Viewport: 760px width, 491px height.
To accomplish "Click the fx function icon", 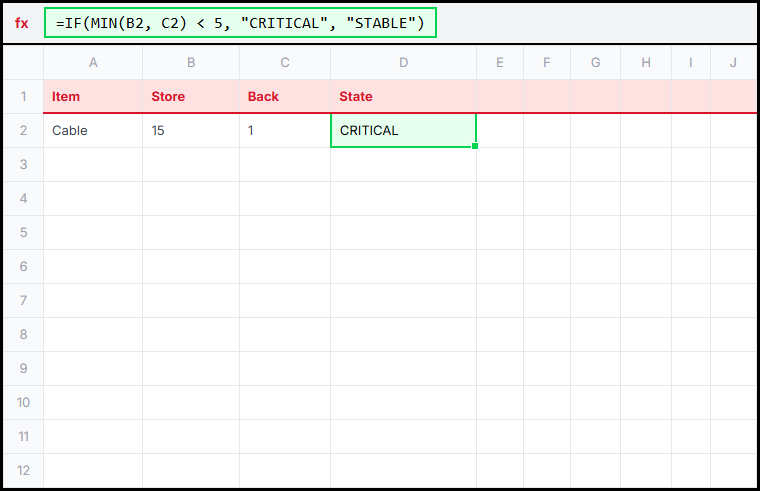I will pyautogui.click(x=22, y=24).
